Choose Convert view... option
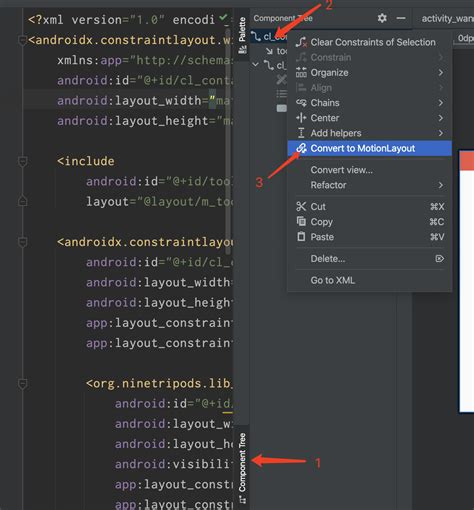The height and width of the screenshot is (510, 474). (x=369, y=170)
